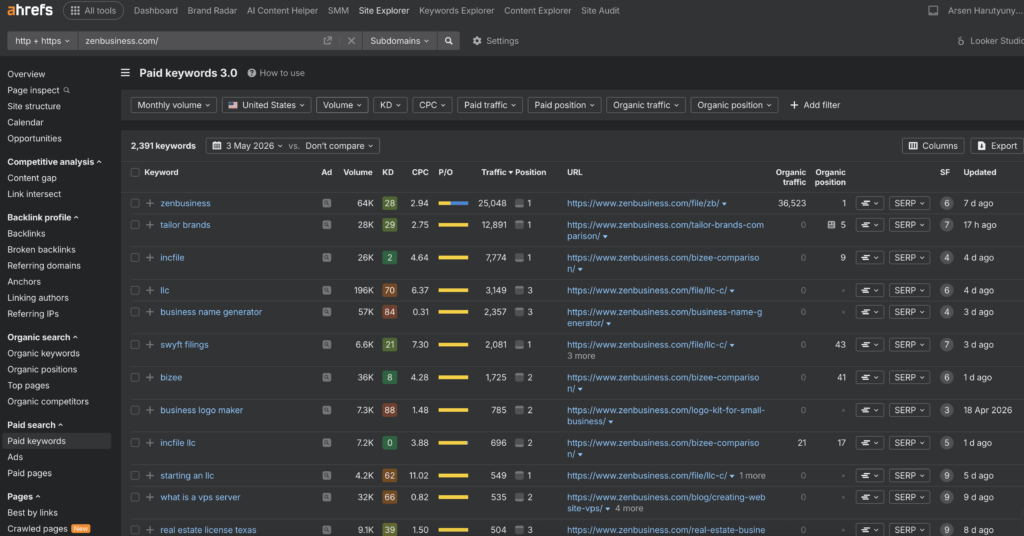Screen dimensions: 1024x536
Task: Click the Export button
Action: pos(997,146)
